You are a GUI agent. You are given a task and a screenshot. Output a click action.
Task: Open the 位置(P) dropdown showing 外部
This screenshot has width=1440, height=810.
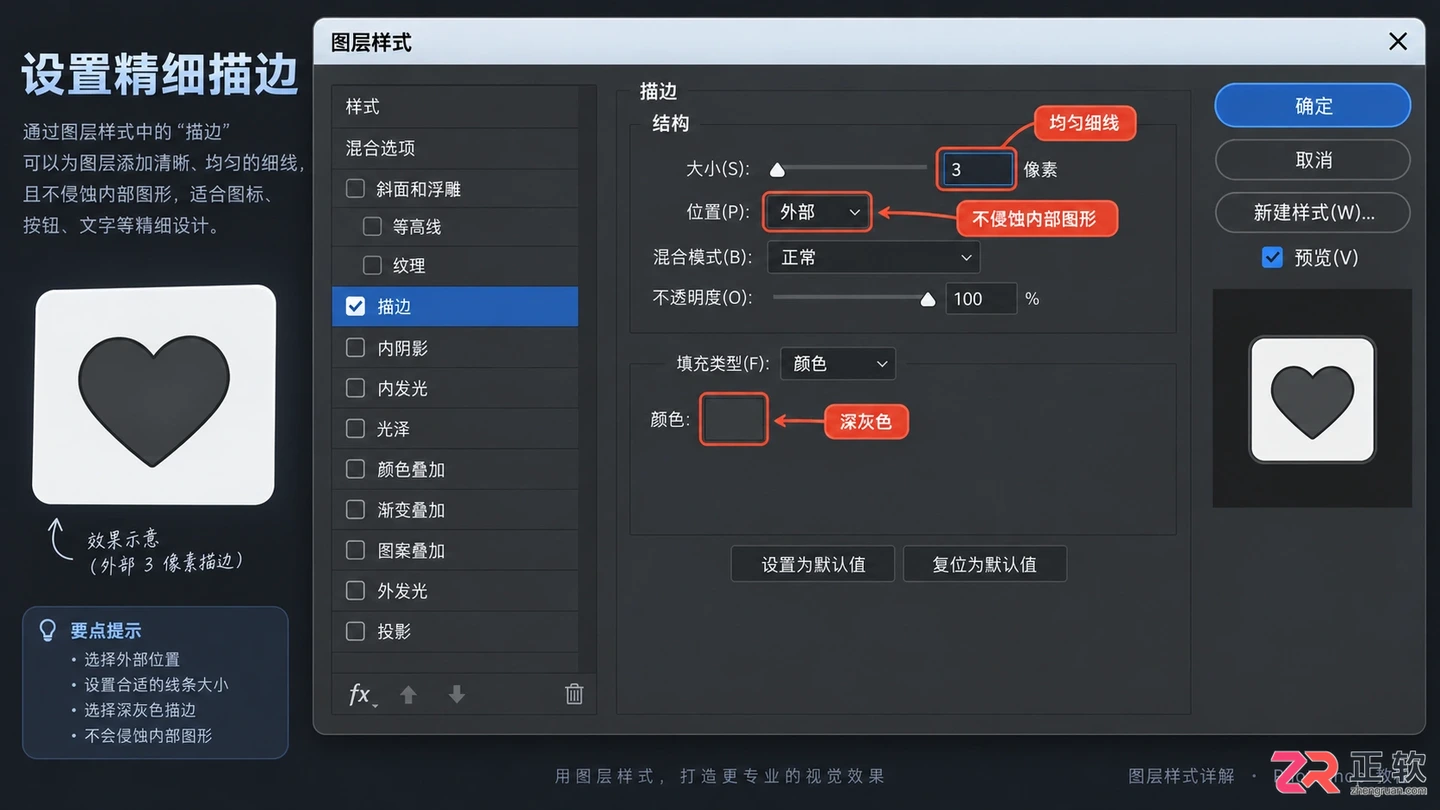(817, 212)
